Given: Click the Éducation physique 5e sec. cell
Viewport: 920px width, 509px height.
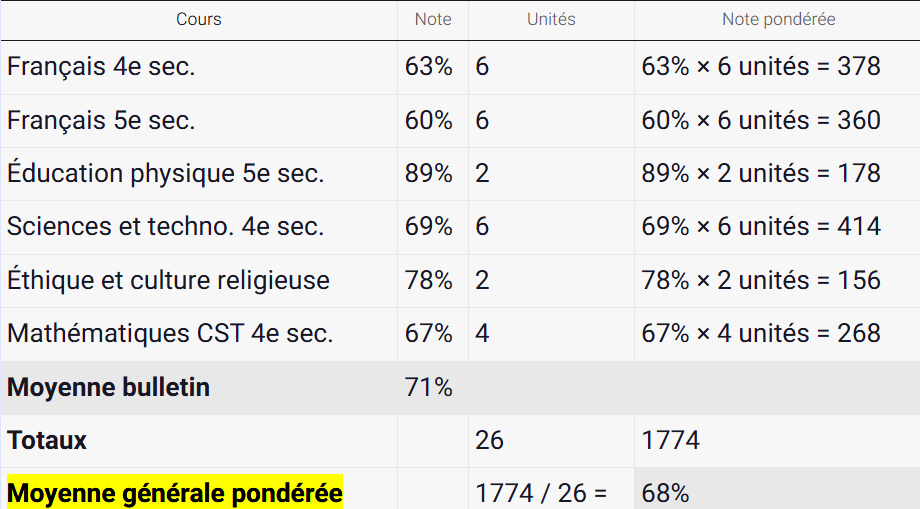Looking at the screenshot, I should 165,174.
